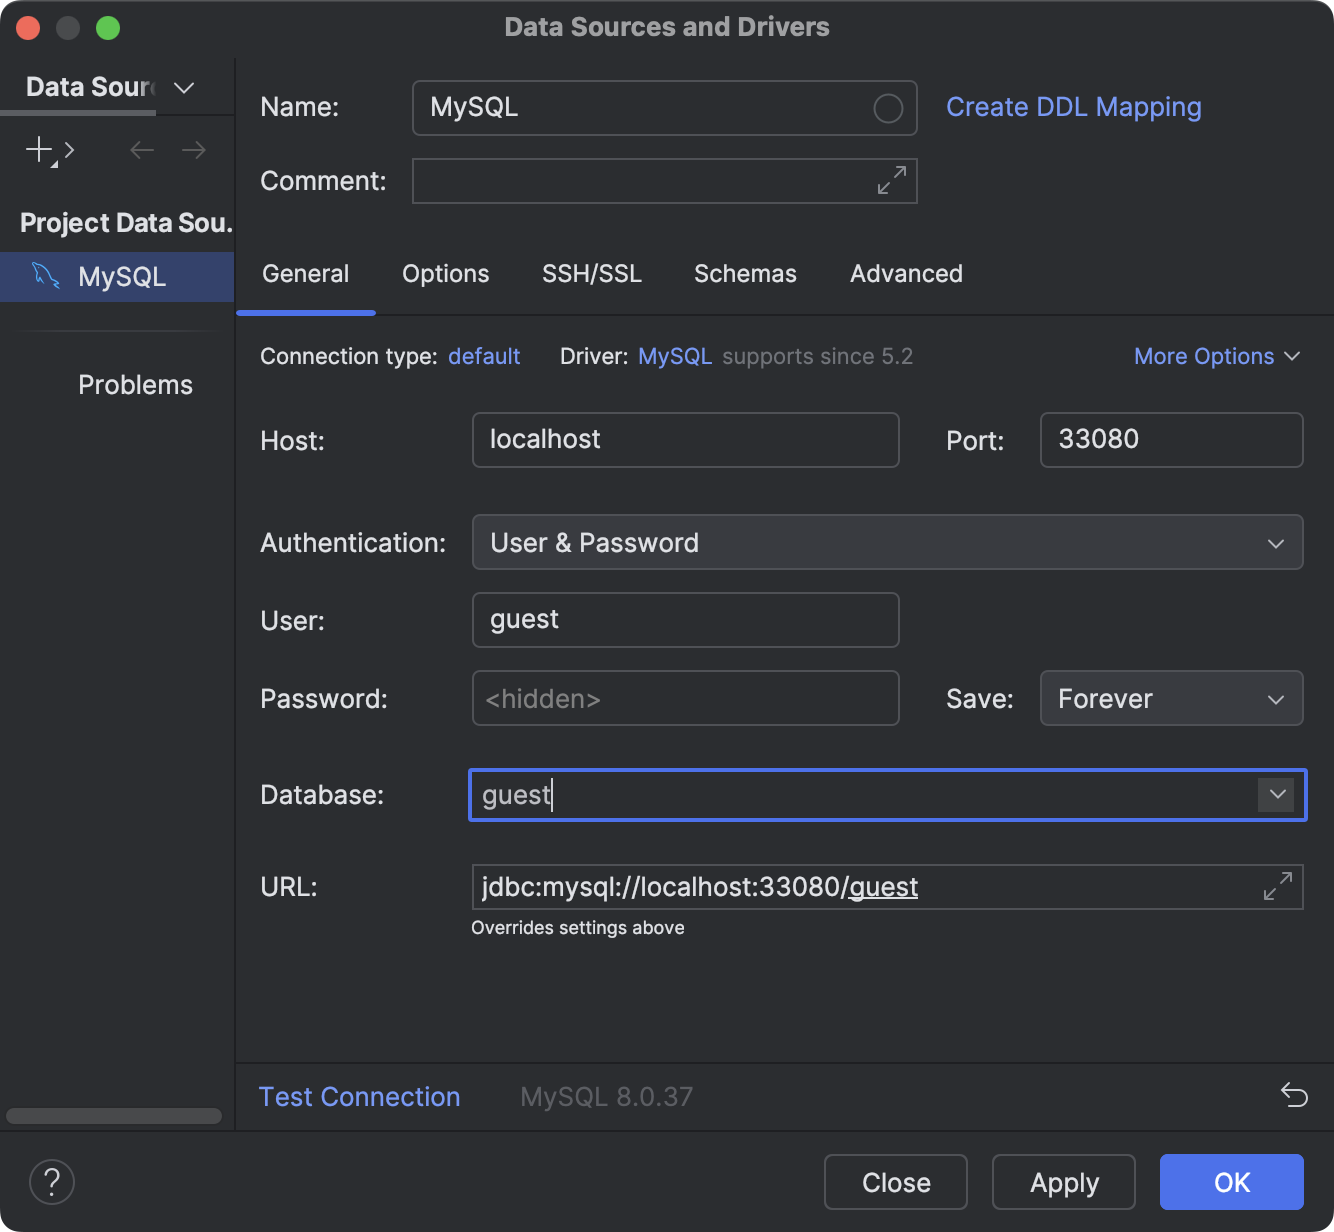The image size is (1334, 1232).
Task: Add a new data source with the plus icon
Action: (36, 150)
